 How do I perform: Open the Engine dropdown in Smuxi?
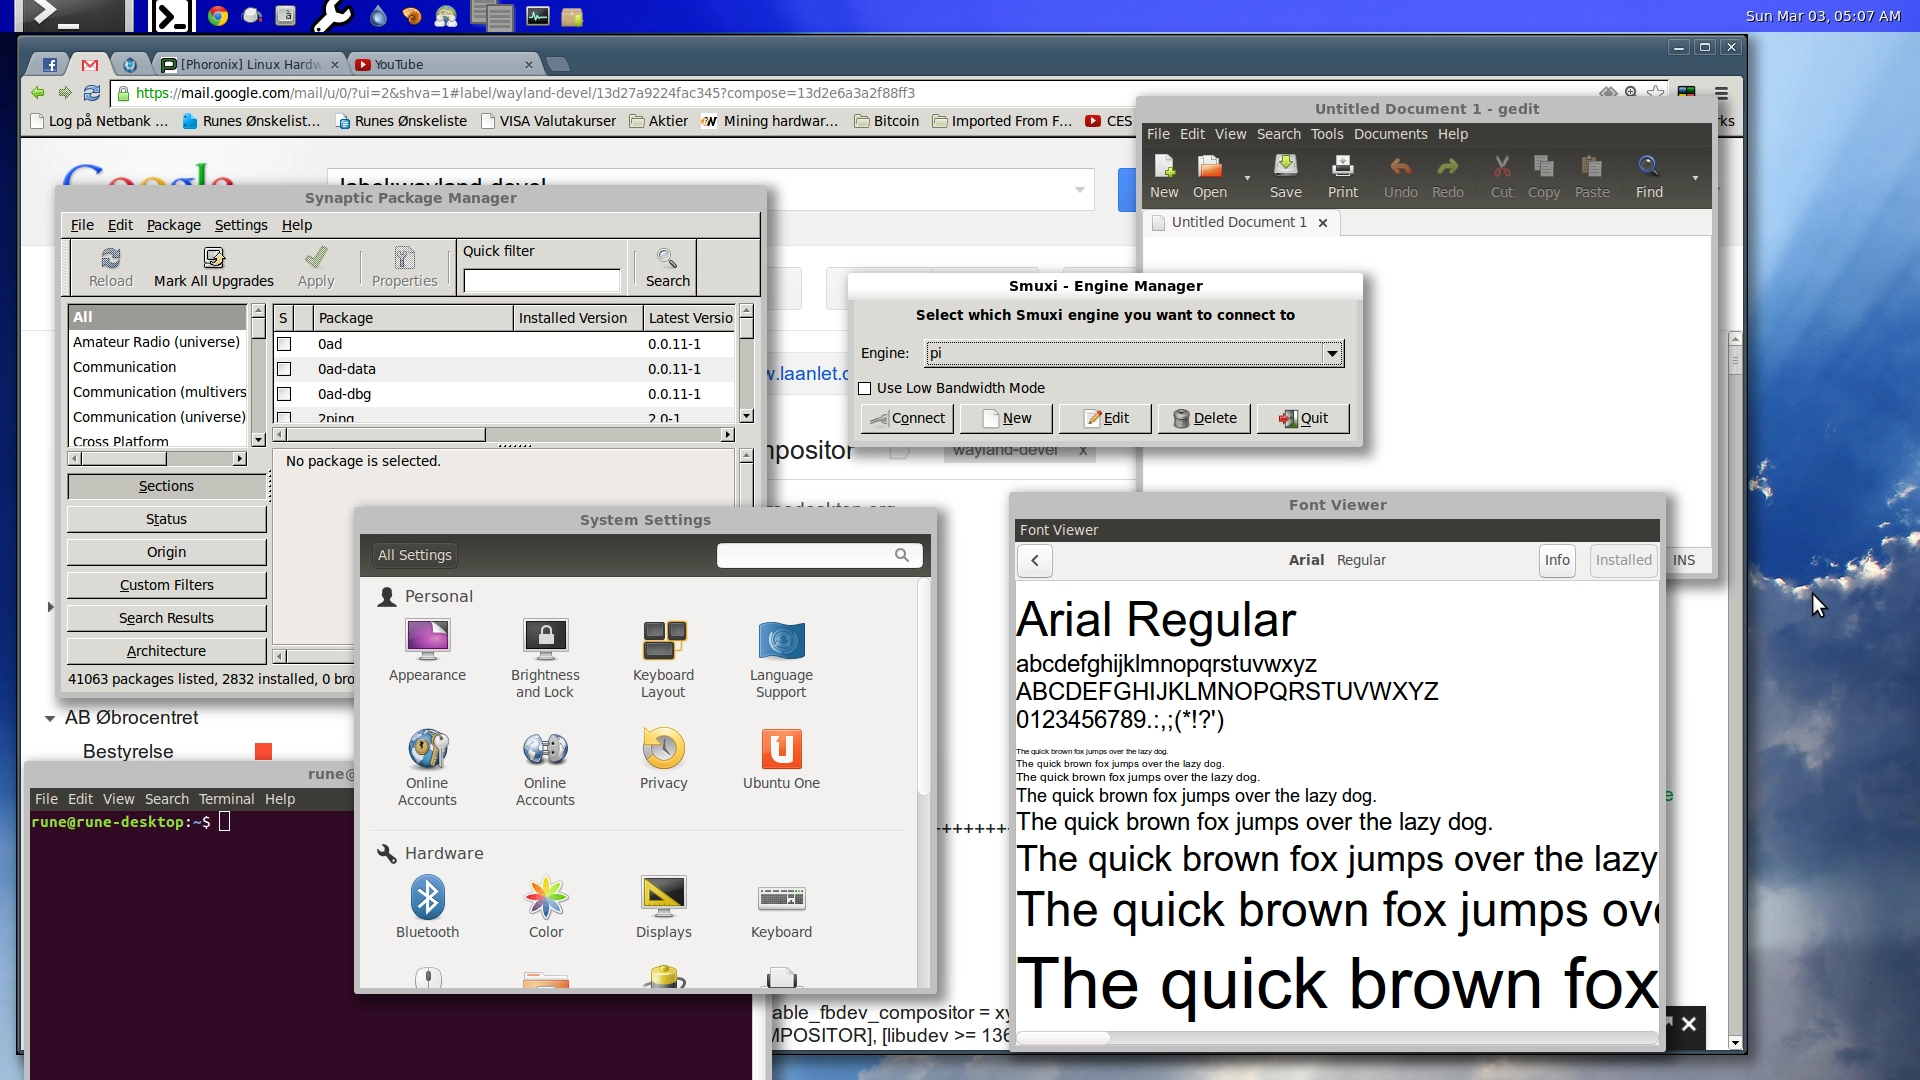tap(1332, 353)
